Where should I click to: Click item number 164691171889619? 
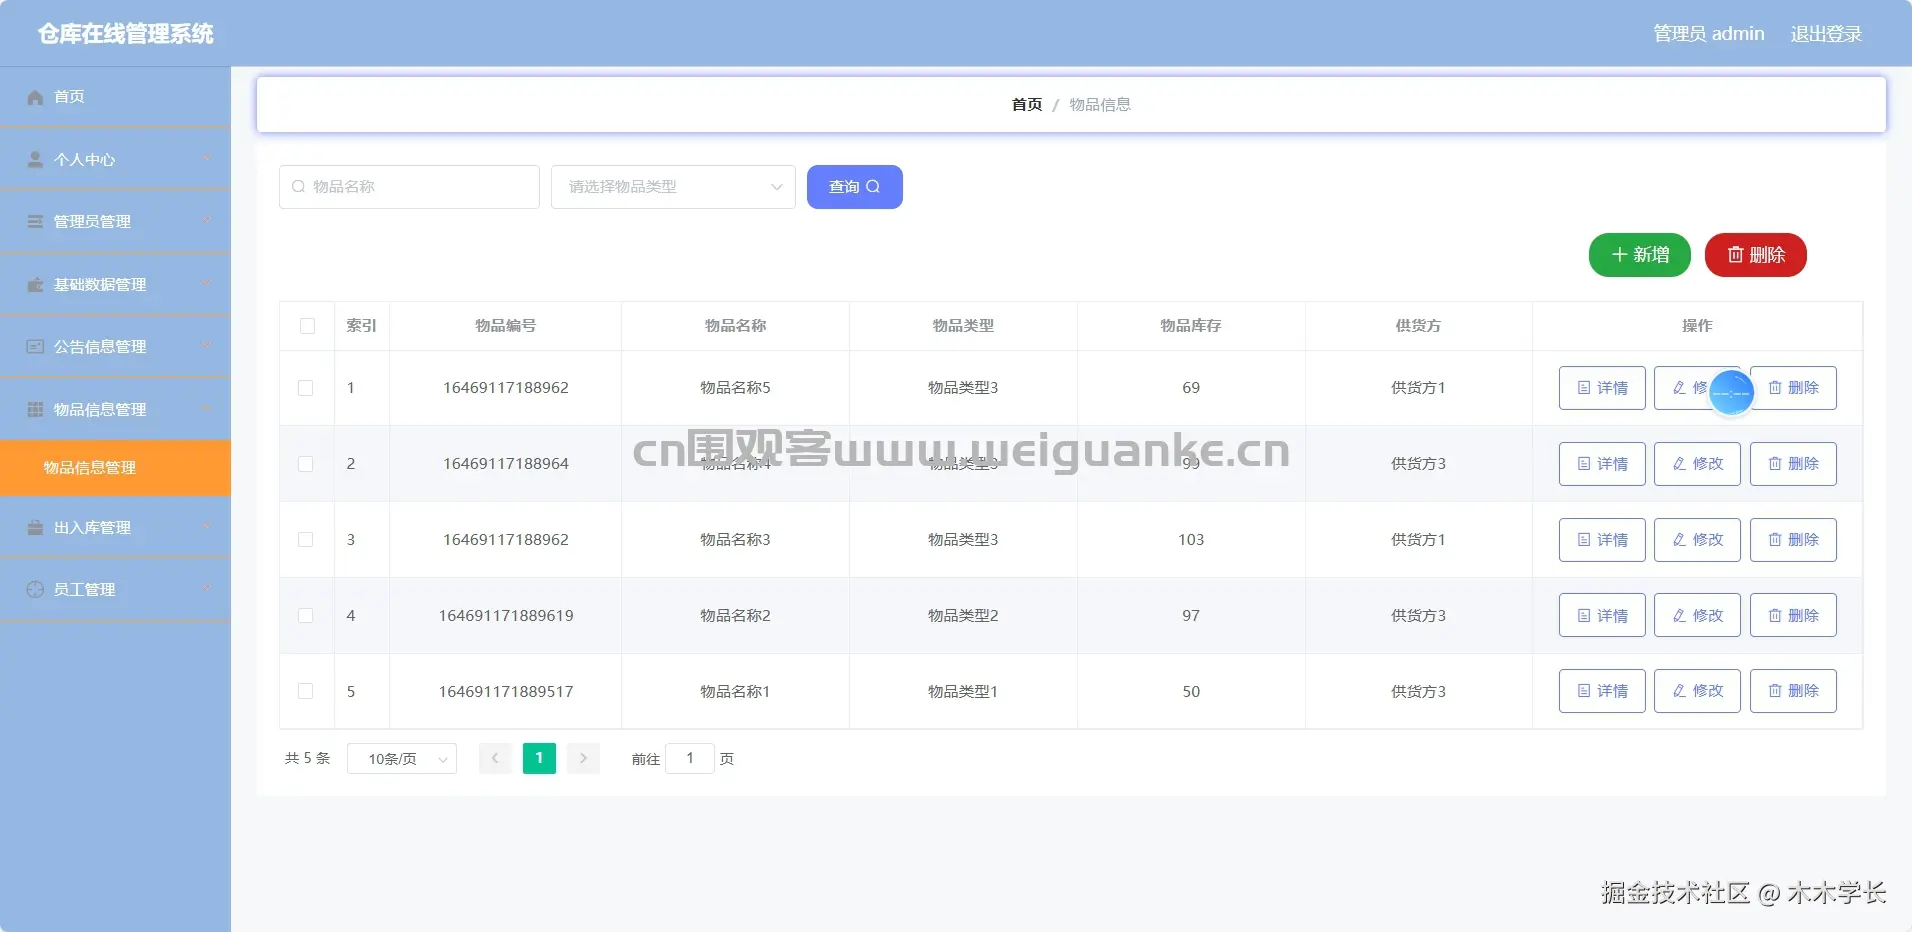506,616
